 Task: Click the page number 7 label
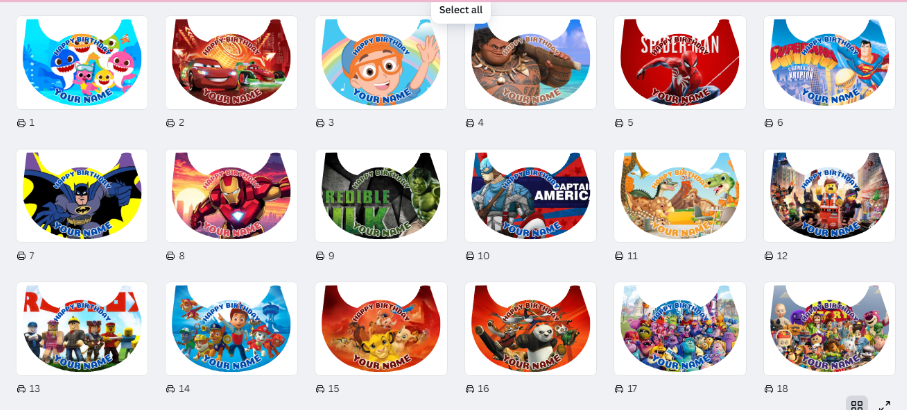32,256
